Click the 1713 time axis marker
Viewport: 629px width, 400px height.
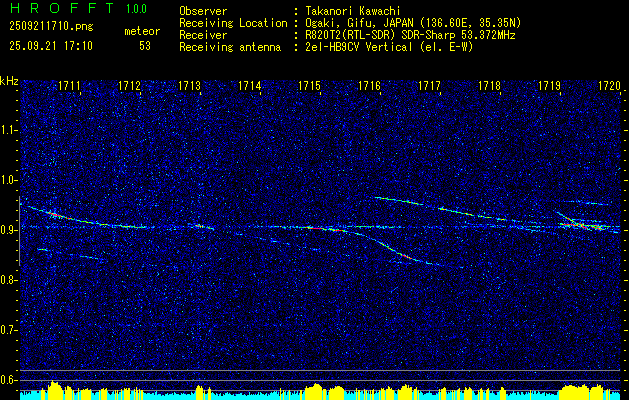[189, 85]
